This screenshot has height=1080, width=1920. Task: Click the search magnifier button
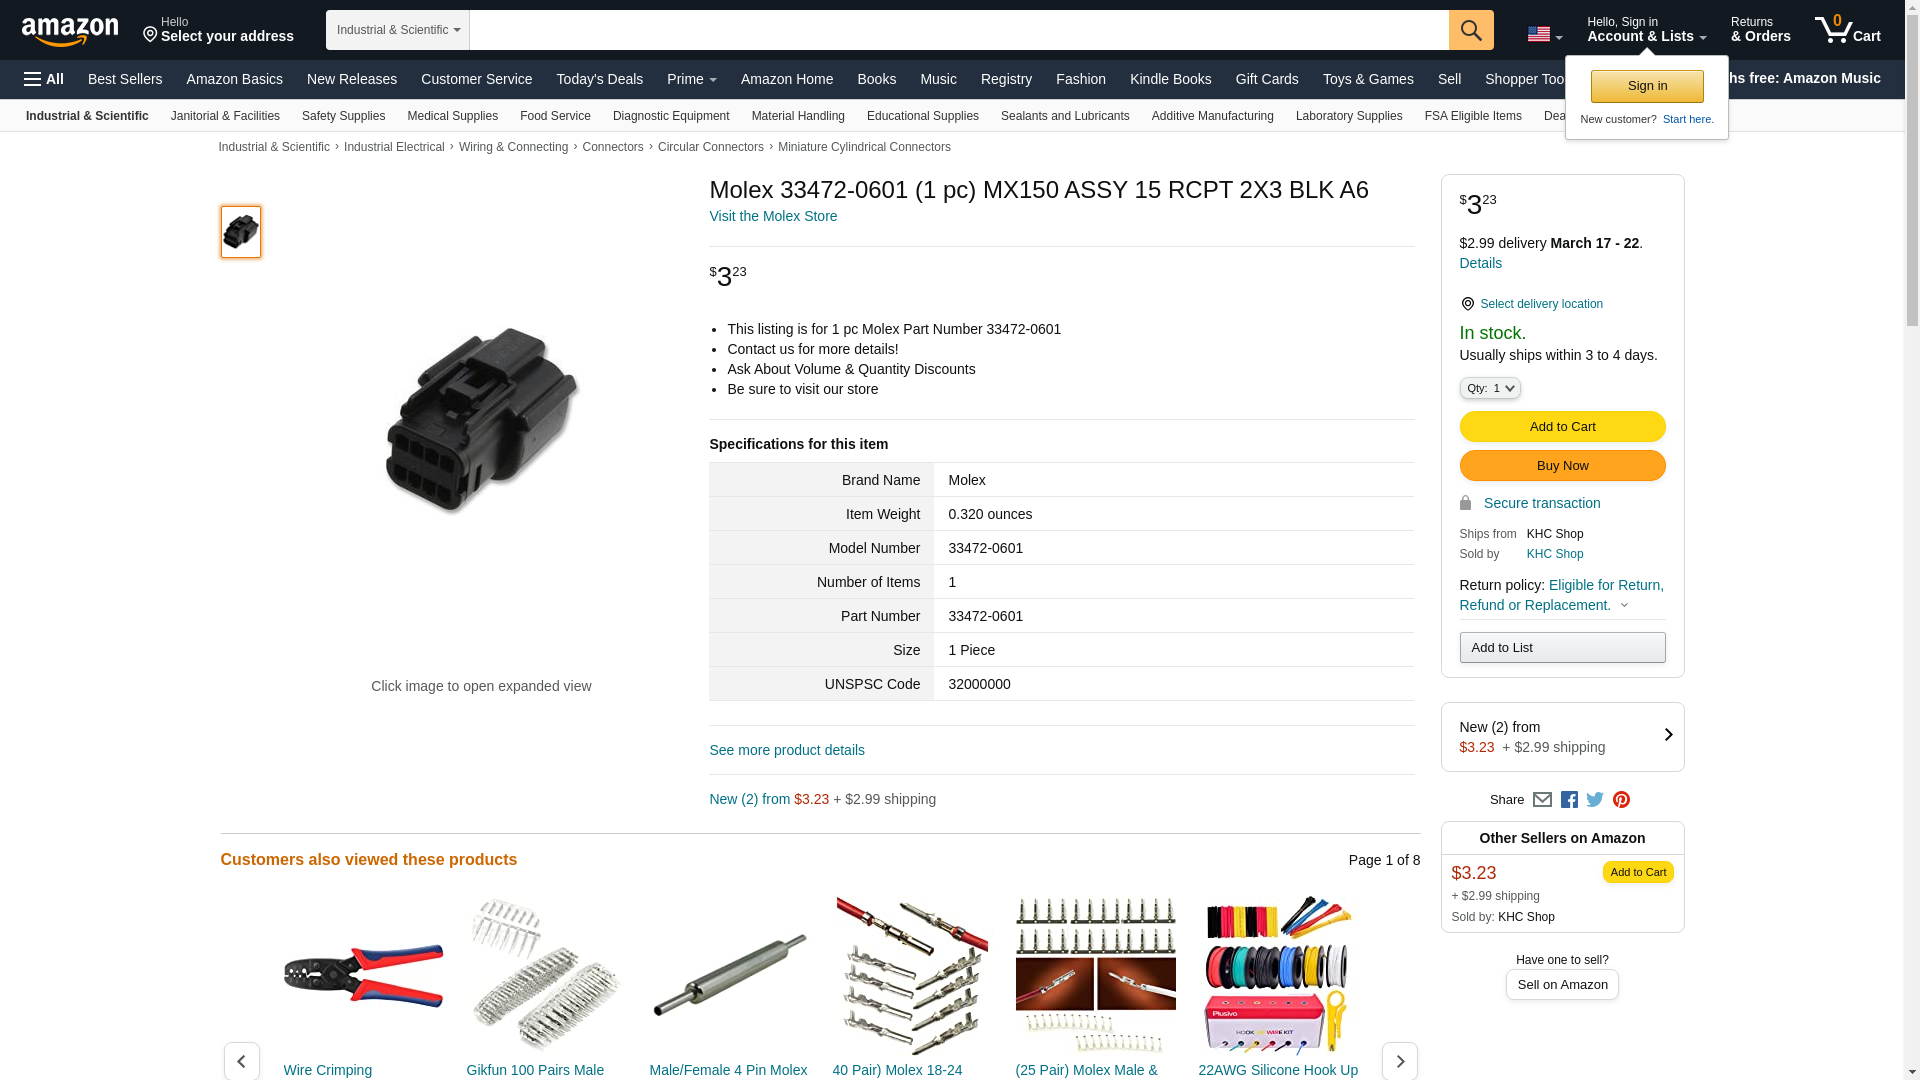1471,30
